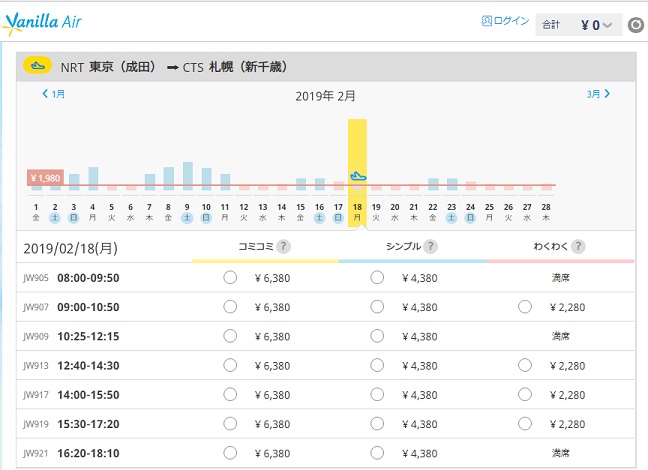Click the コミコミ fare column header

(x=256, y=246)
